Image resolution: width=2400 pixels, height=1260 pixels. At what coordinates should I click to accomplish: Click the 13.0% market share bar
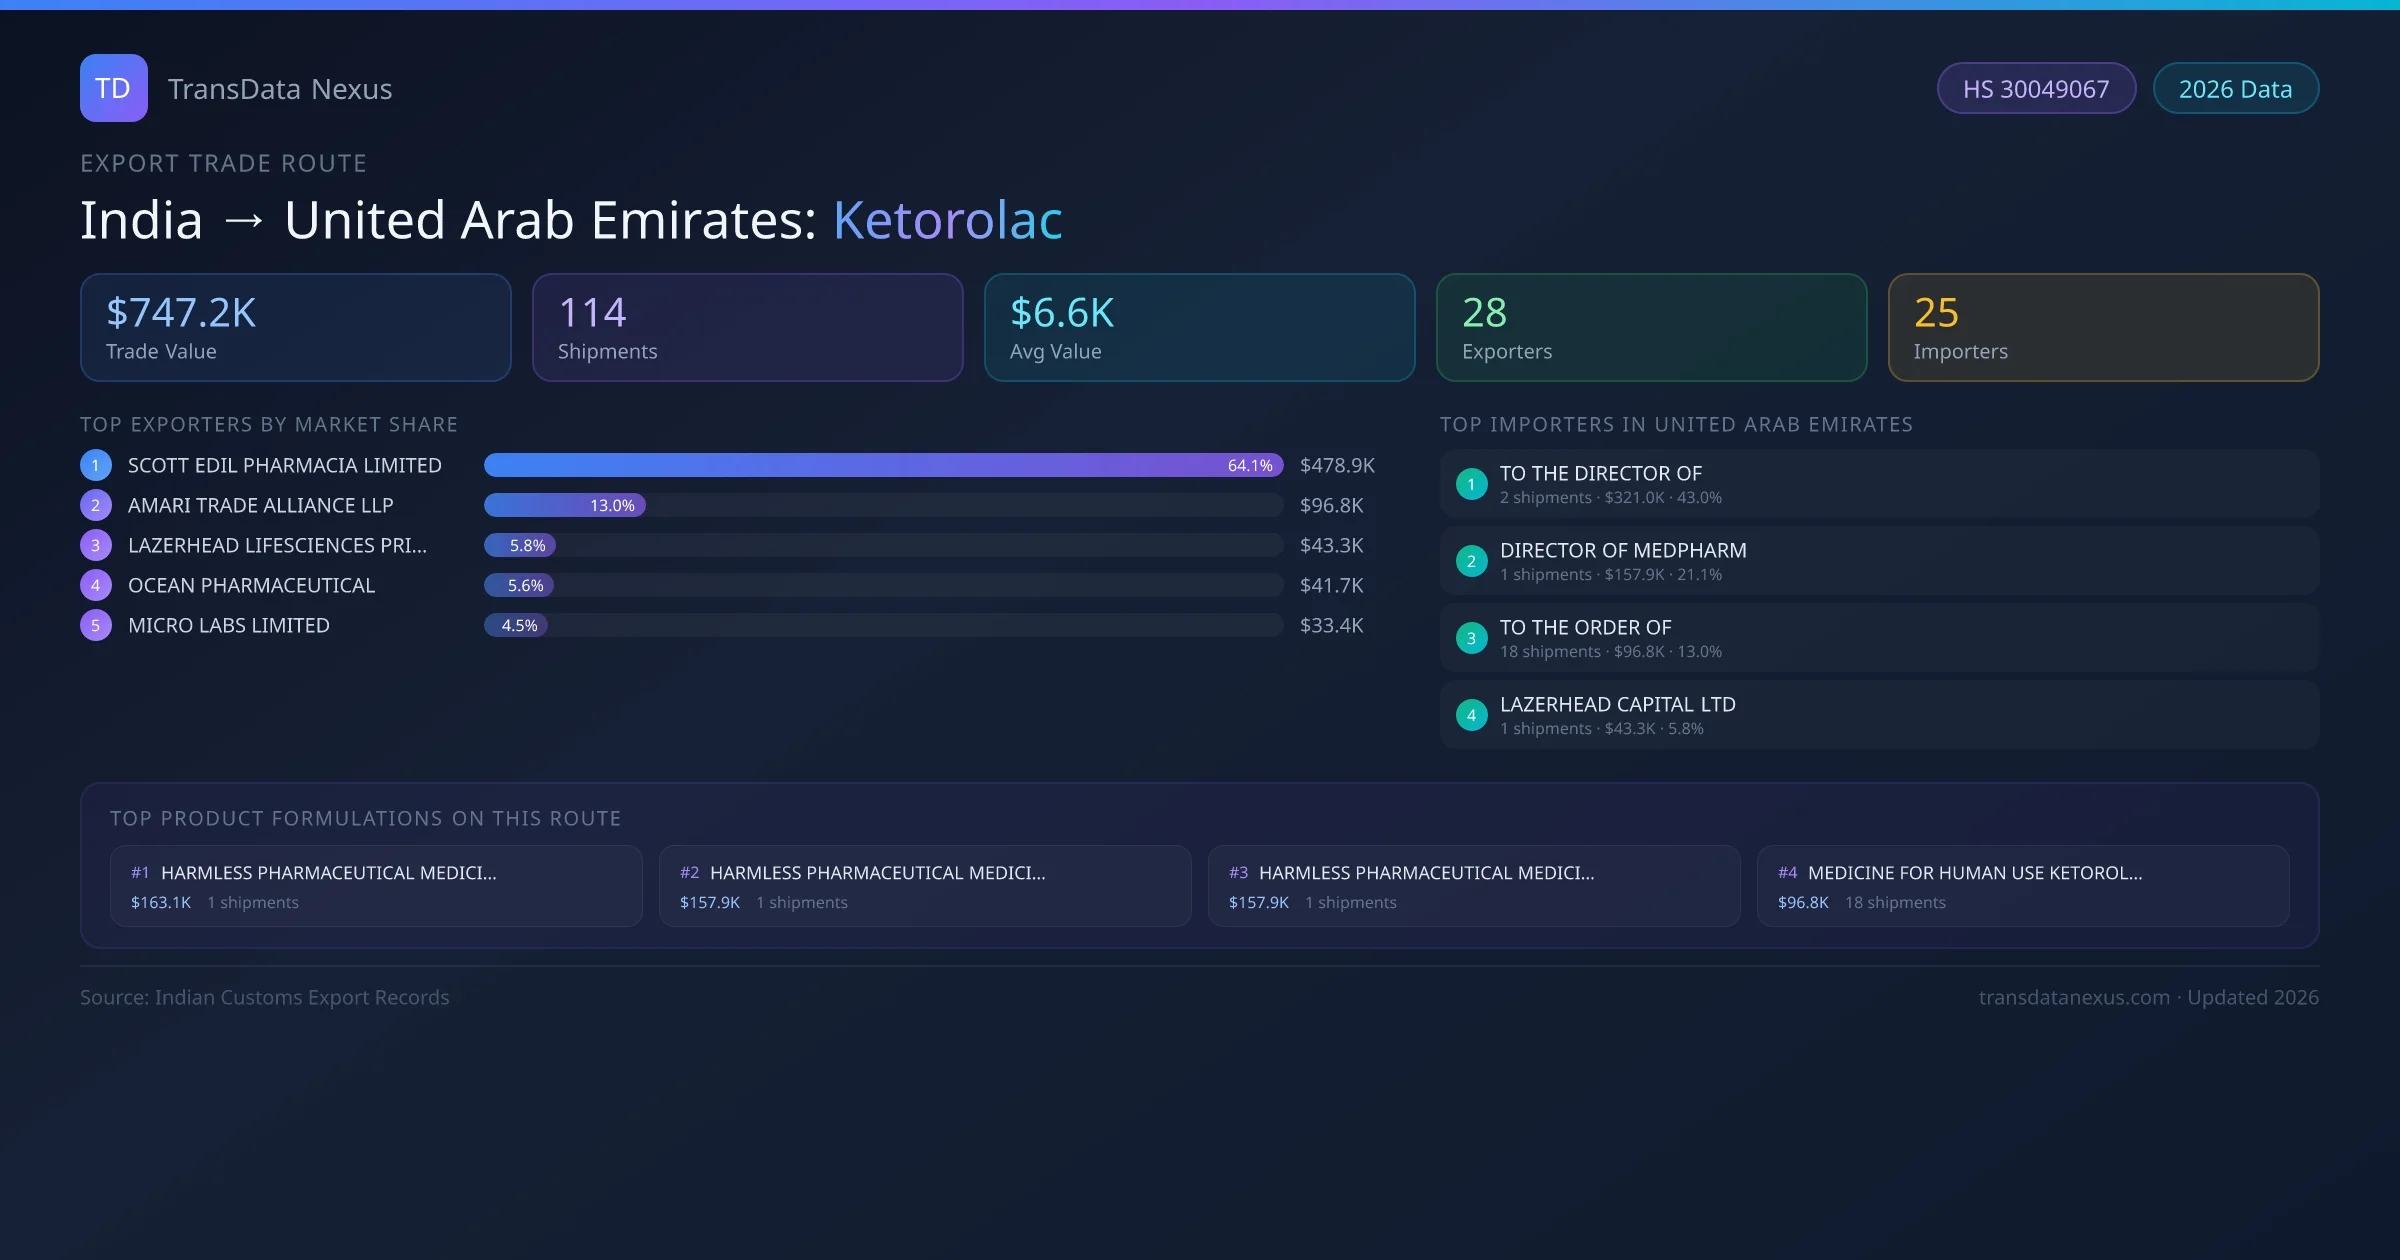click(565, 505)
